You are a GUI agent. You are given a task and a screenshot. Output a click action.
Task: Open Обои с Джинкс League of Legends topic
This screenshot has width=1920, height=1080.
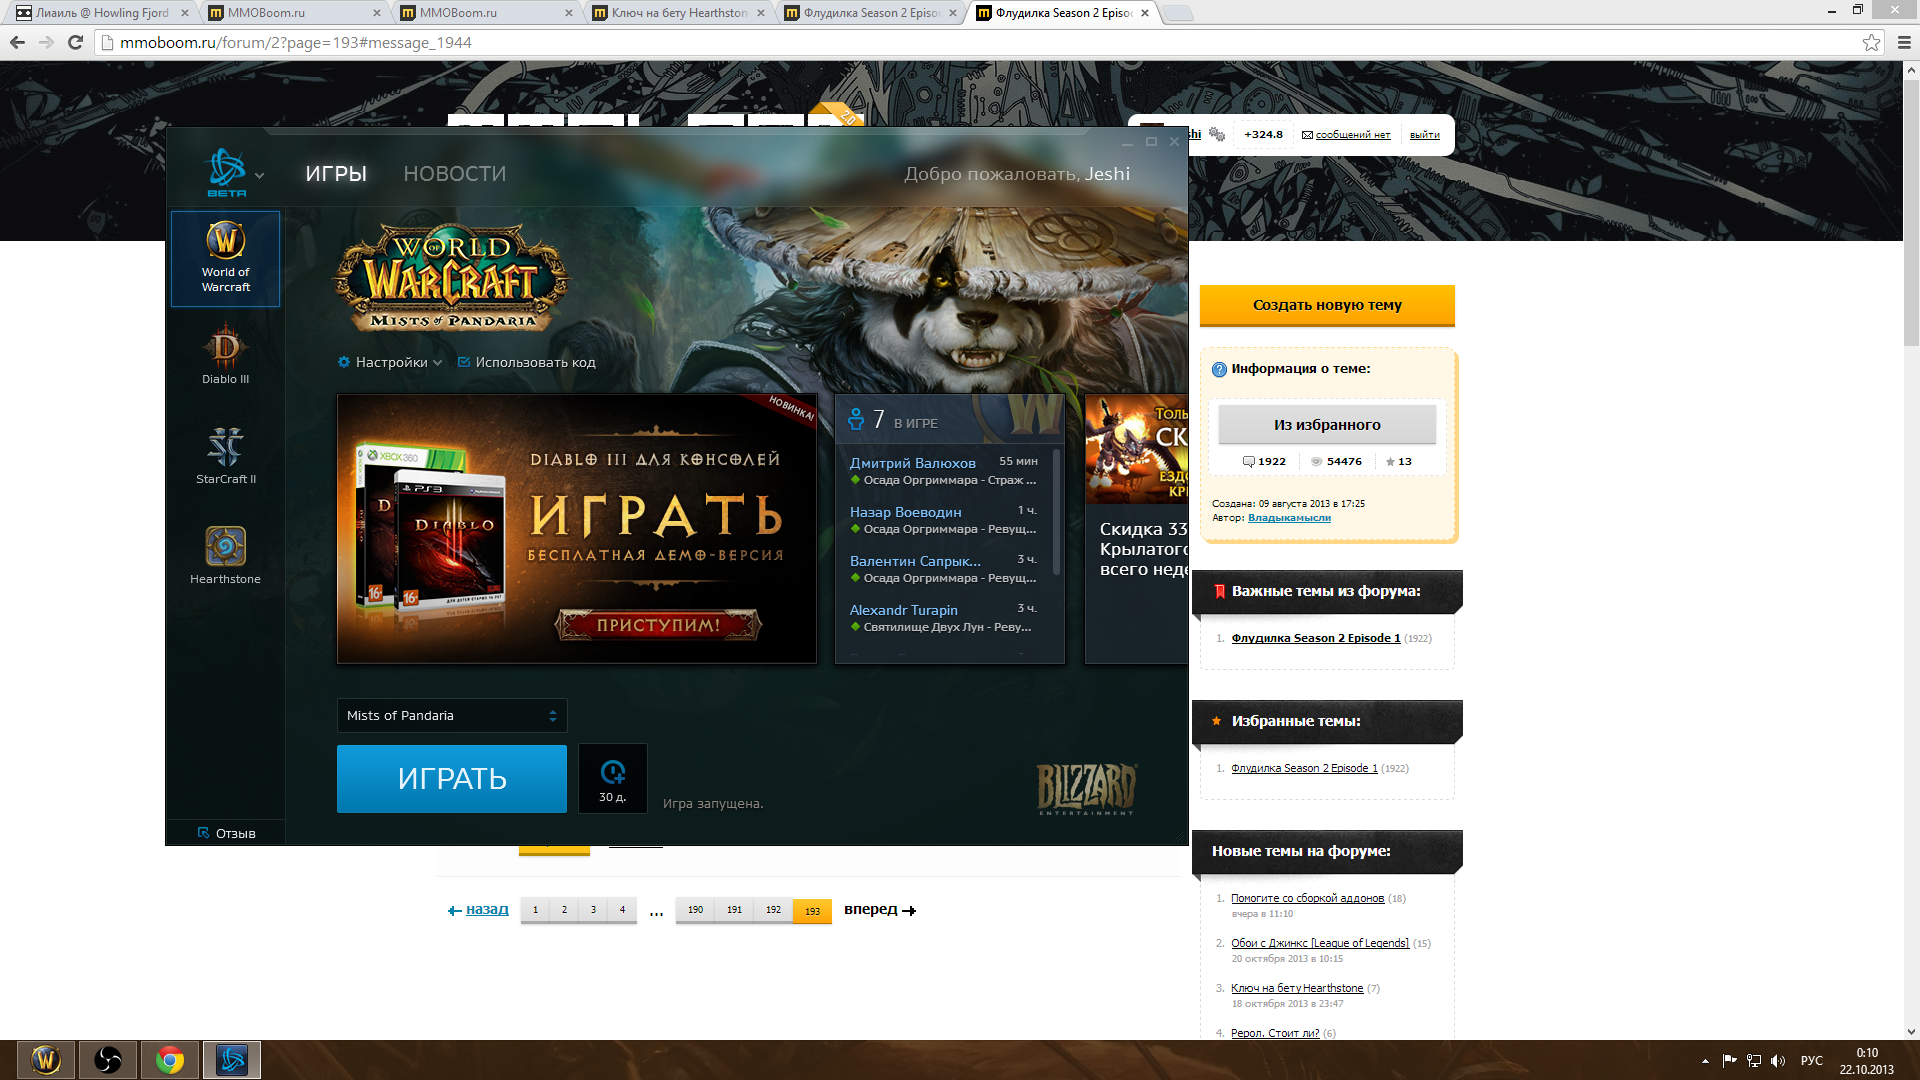[1319, 943]
